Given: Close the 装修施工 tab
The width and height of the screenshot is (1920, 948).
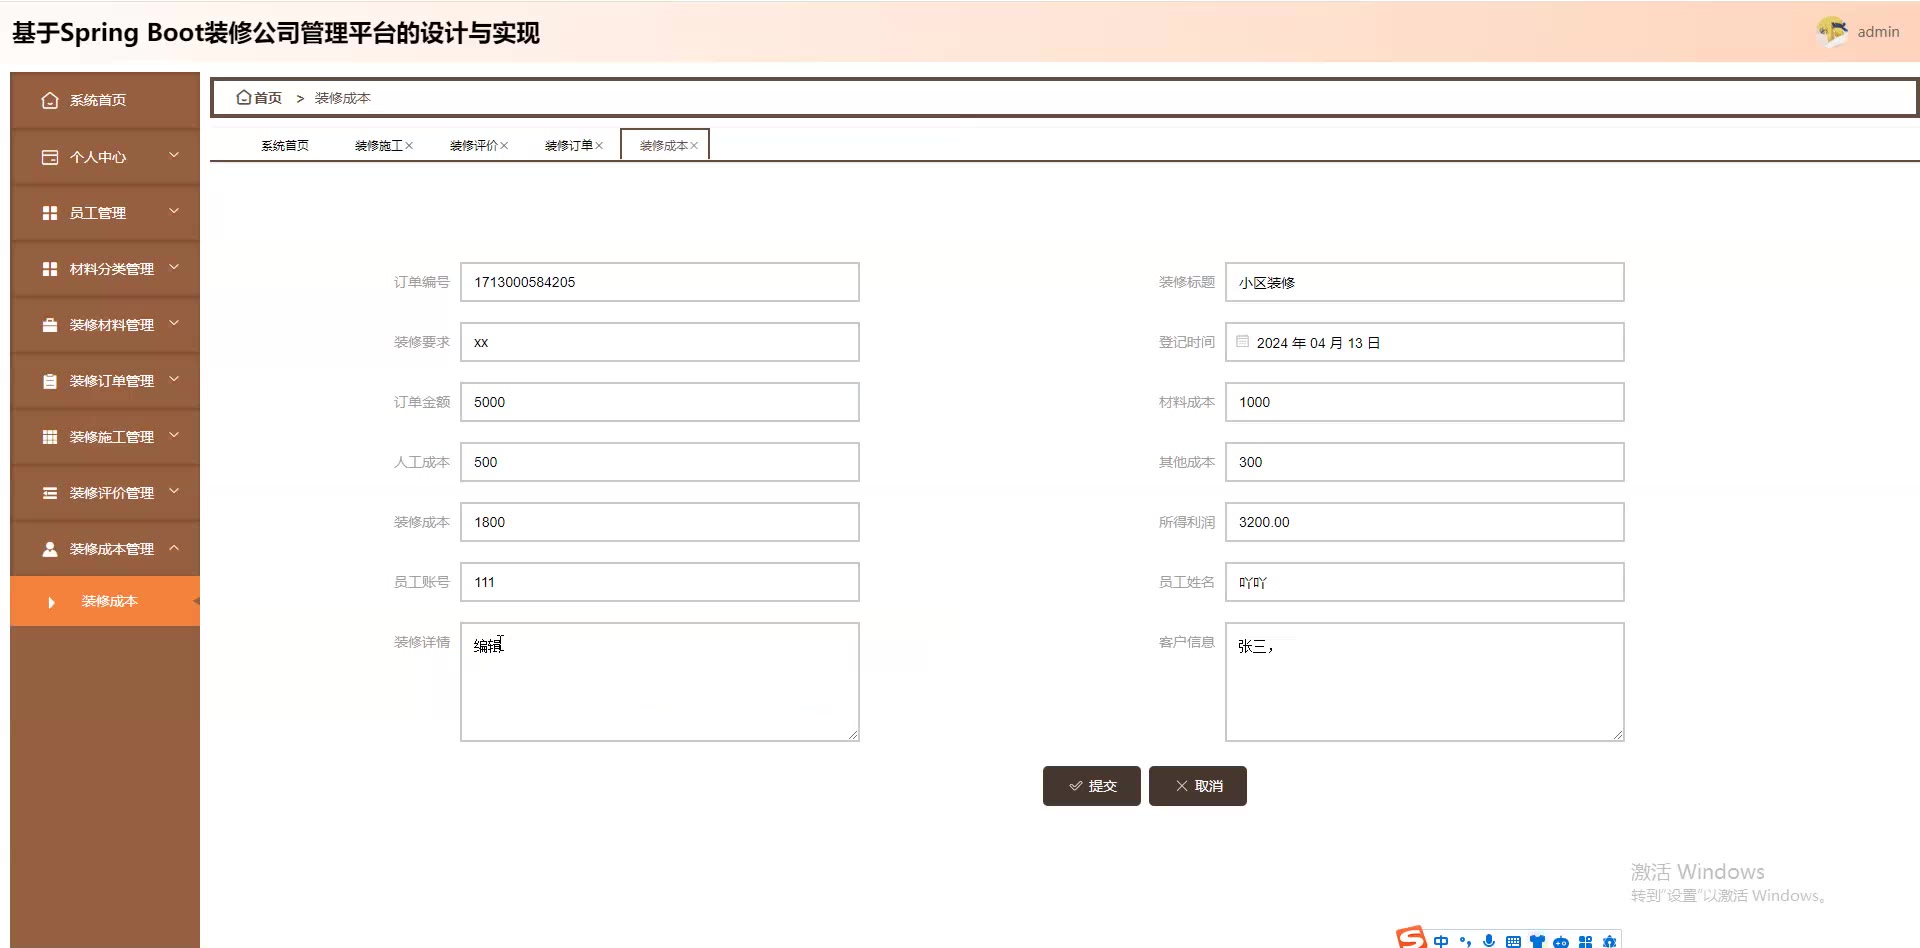Looking at the screenshot, I should coord(409,146).
